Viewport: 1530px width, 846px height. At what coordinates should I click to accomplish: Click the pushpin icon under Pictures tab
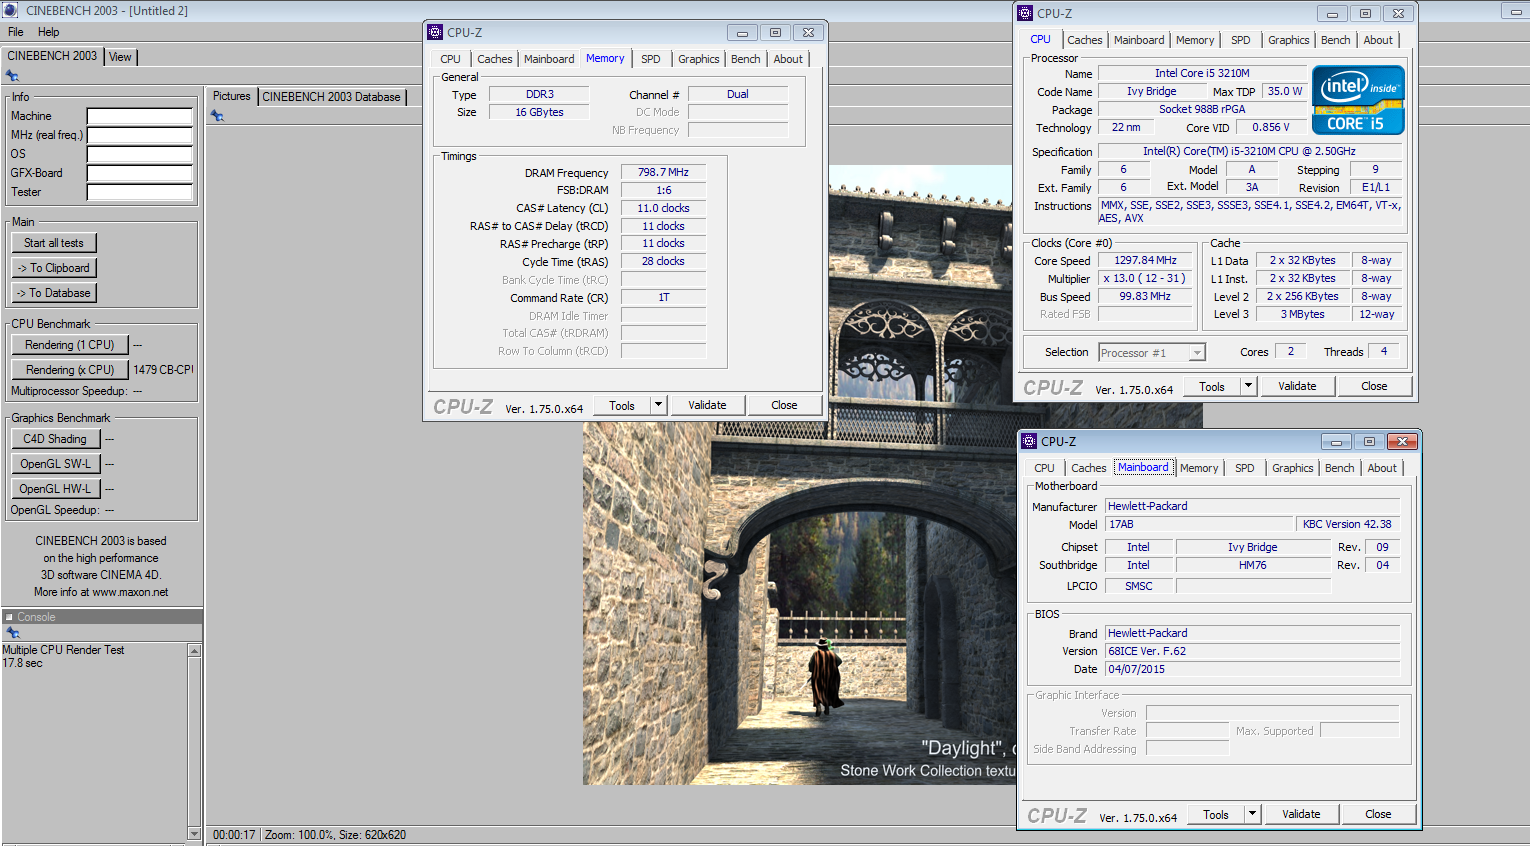[x=217, y=116]
